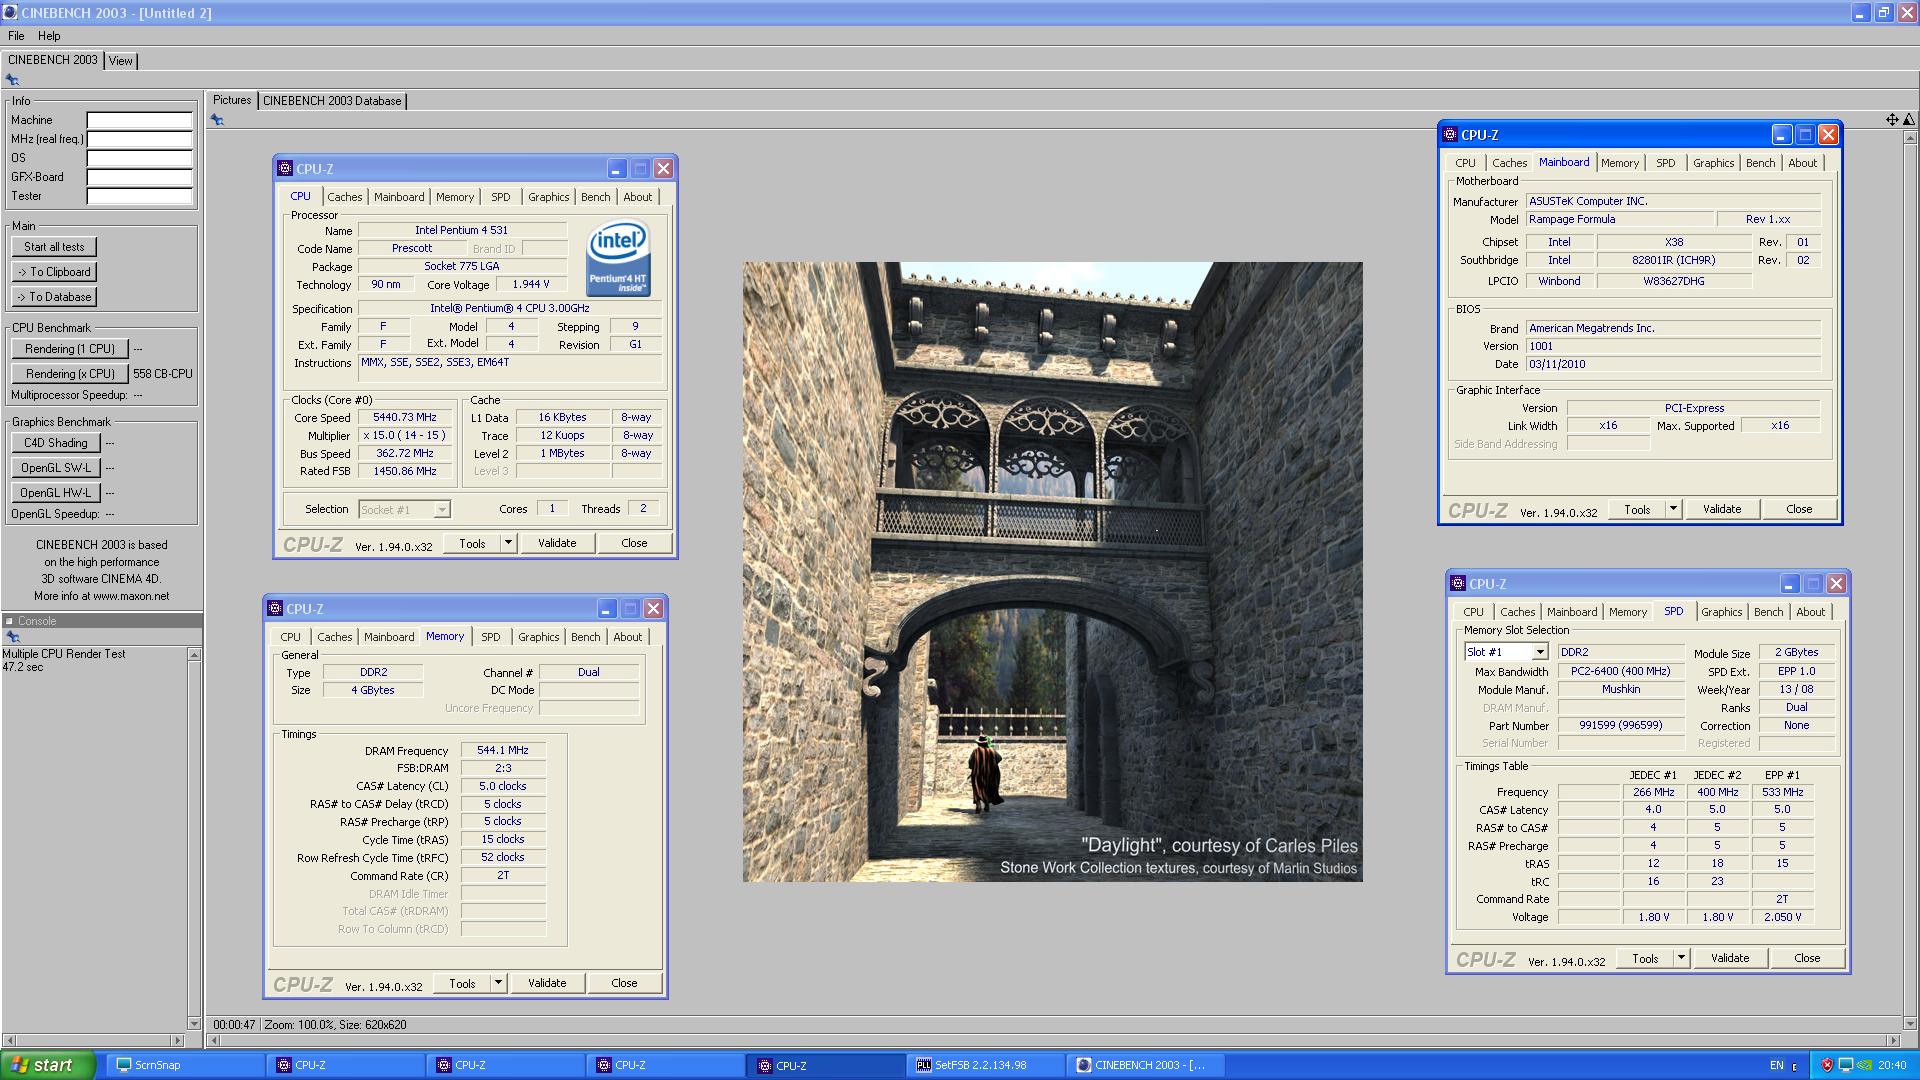Viewport: 1920px width, 1080px height.
Task: Click the console collapse handle icon
Action: pyautogui.click(x=9, y=621)
